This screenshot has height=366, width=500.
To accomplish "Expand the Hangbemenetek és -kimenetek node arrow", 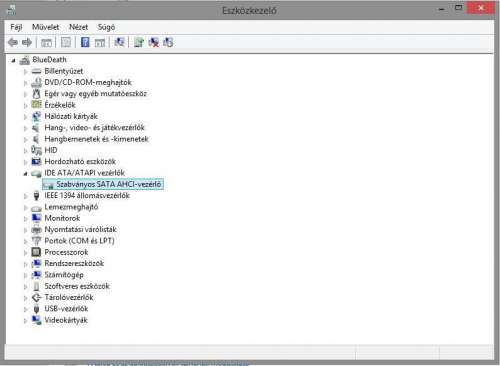I will 25,140.
